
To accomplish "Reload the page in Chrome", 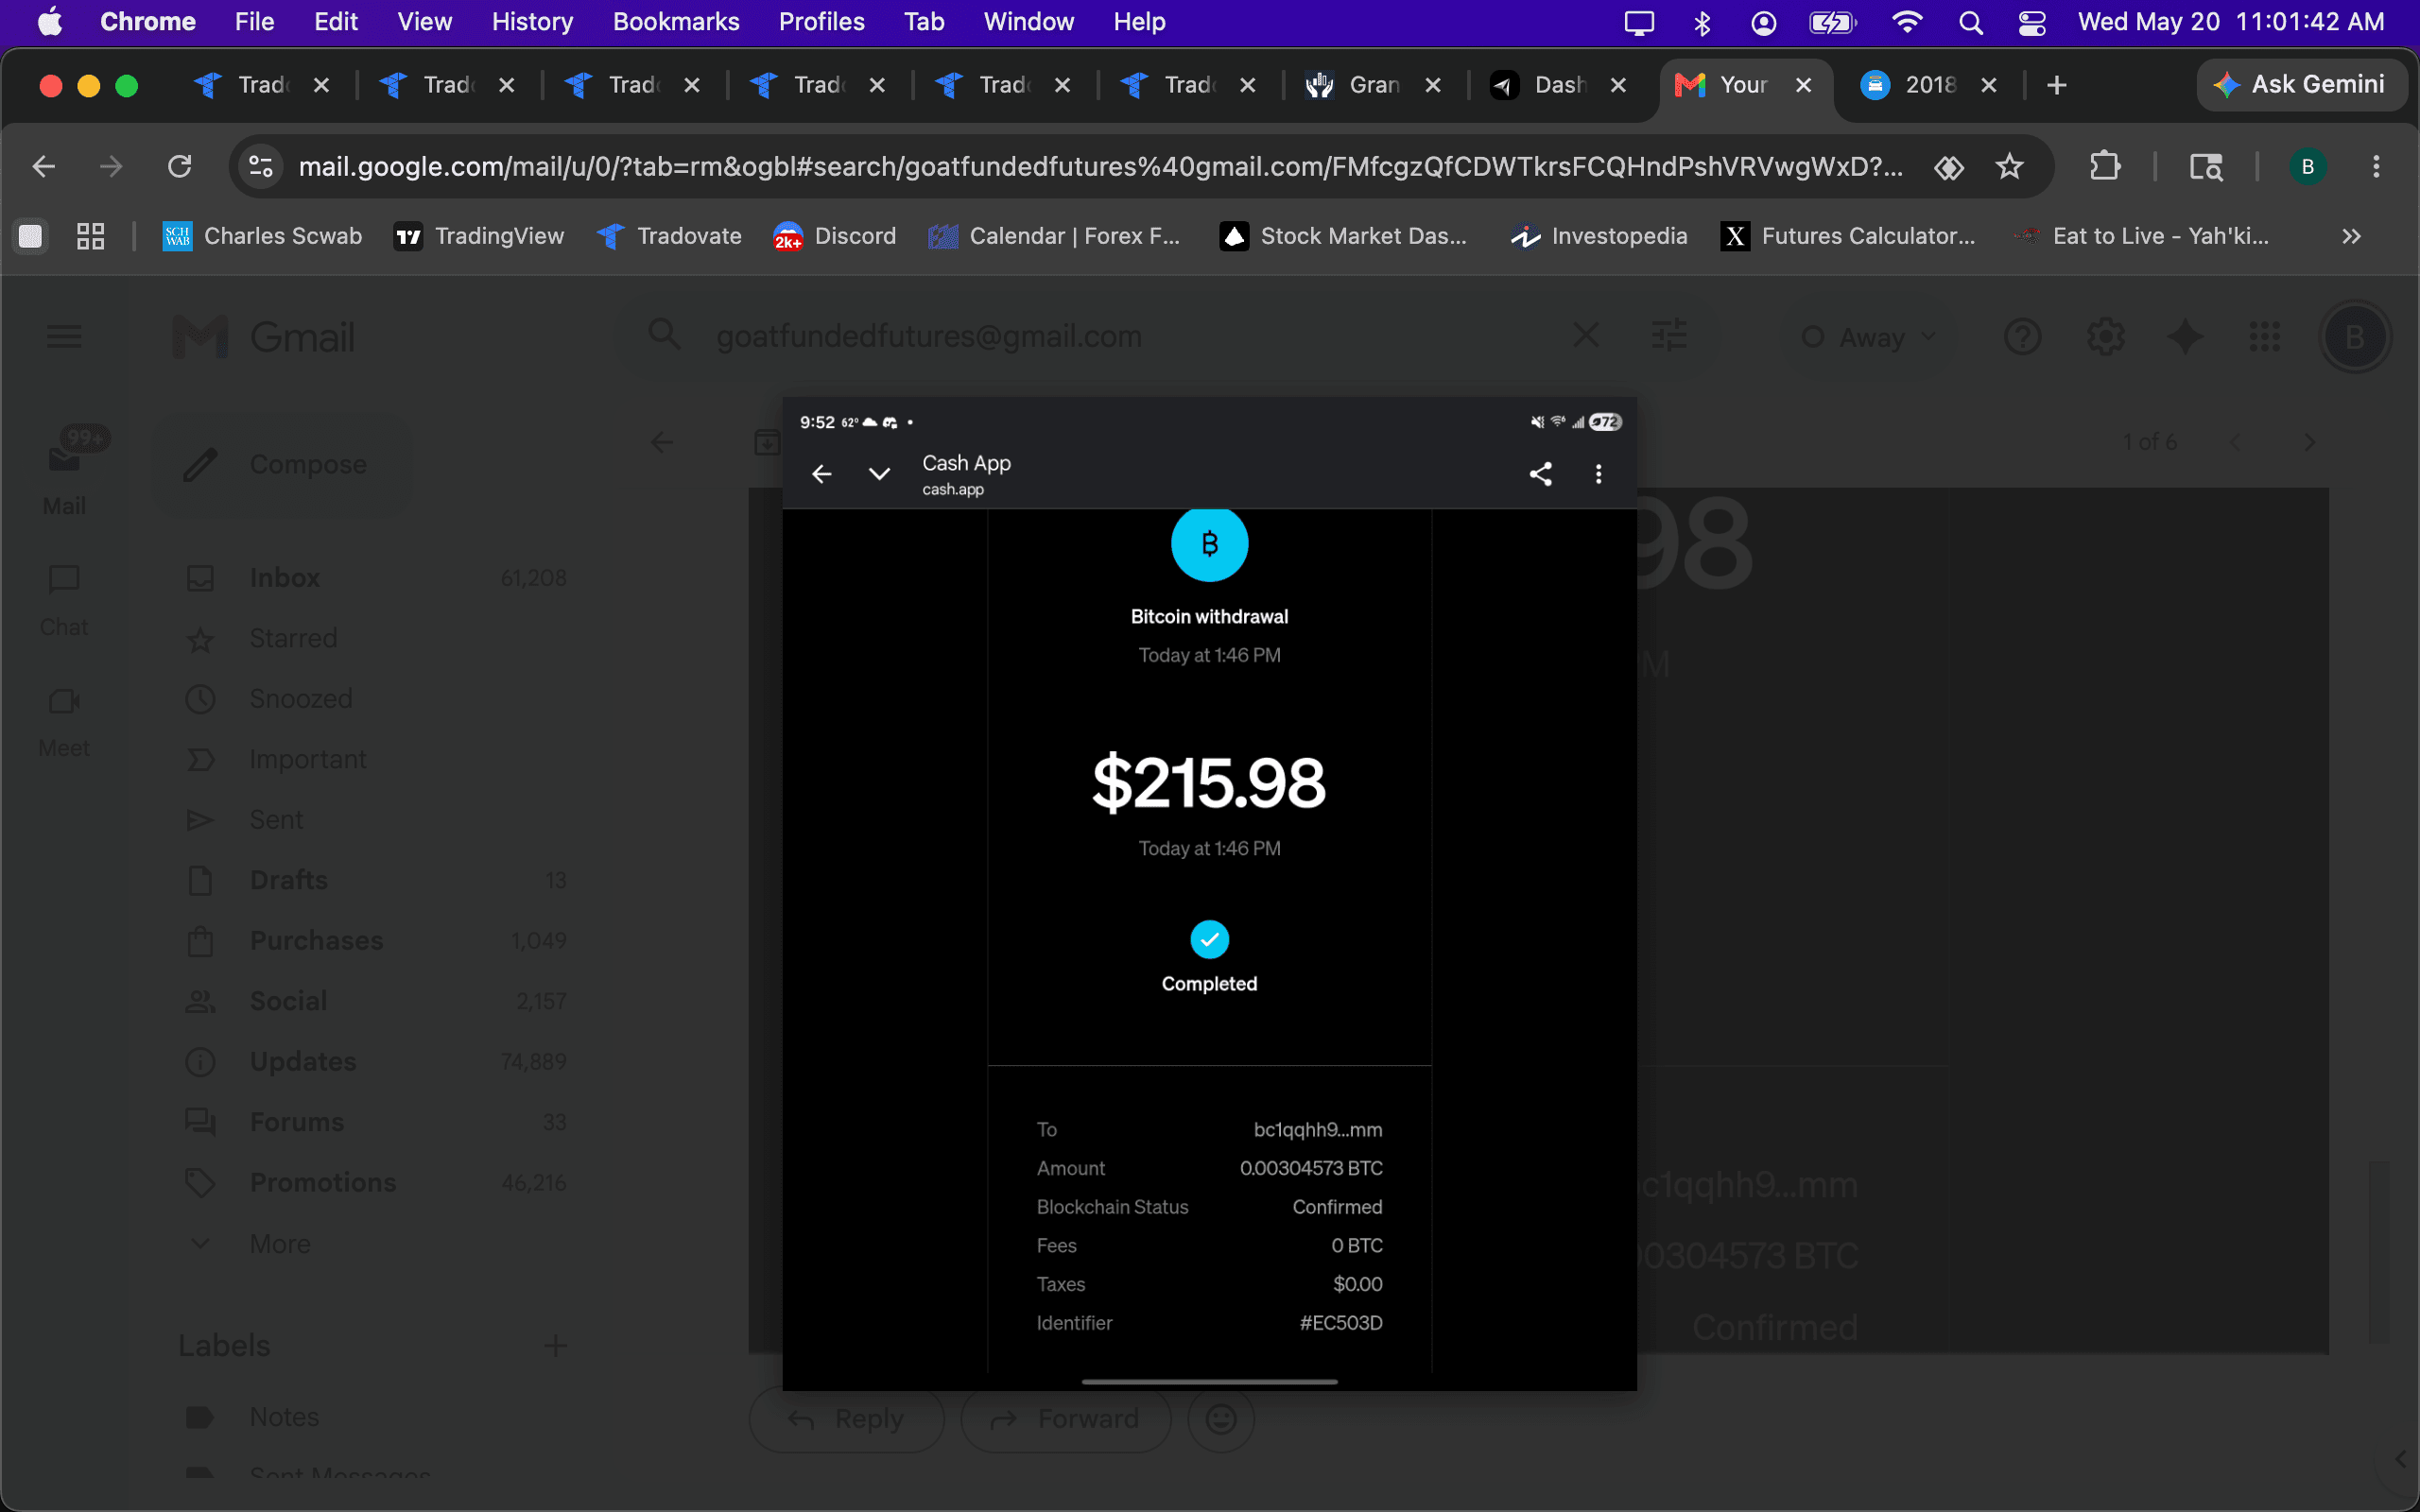I will [179, 166].
